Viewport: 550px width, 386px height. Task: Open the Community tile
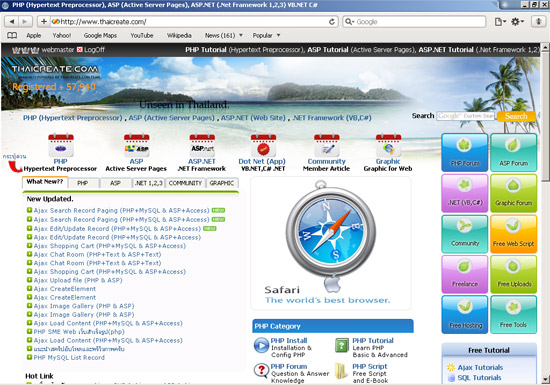[x=465, y=234]
